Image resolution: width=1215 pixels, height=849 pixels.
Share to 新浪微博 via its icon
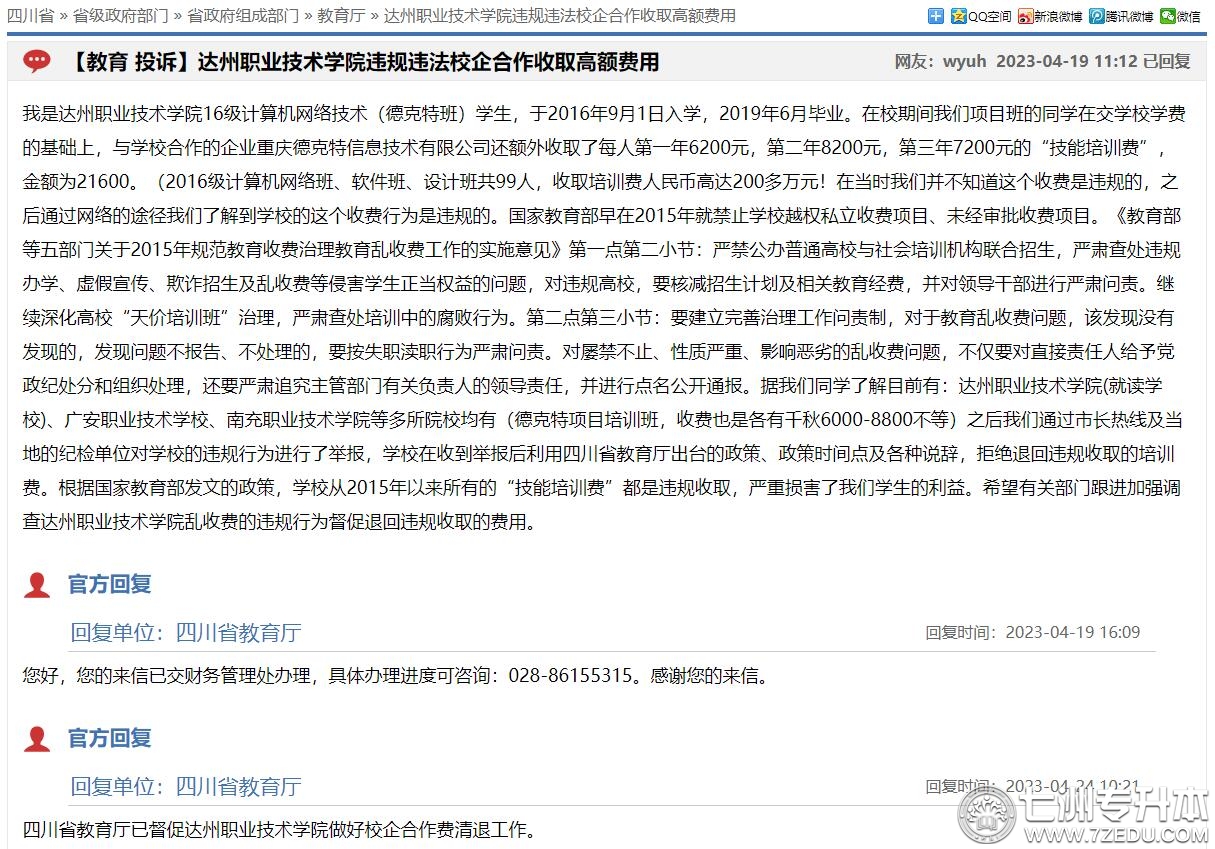click(x=1025, y=16)
